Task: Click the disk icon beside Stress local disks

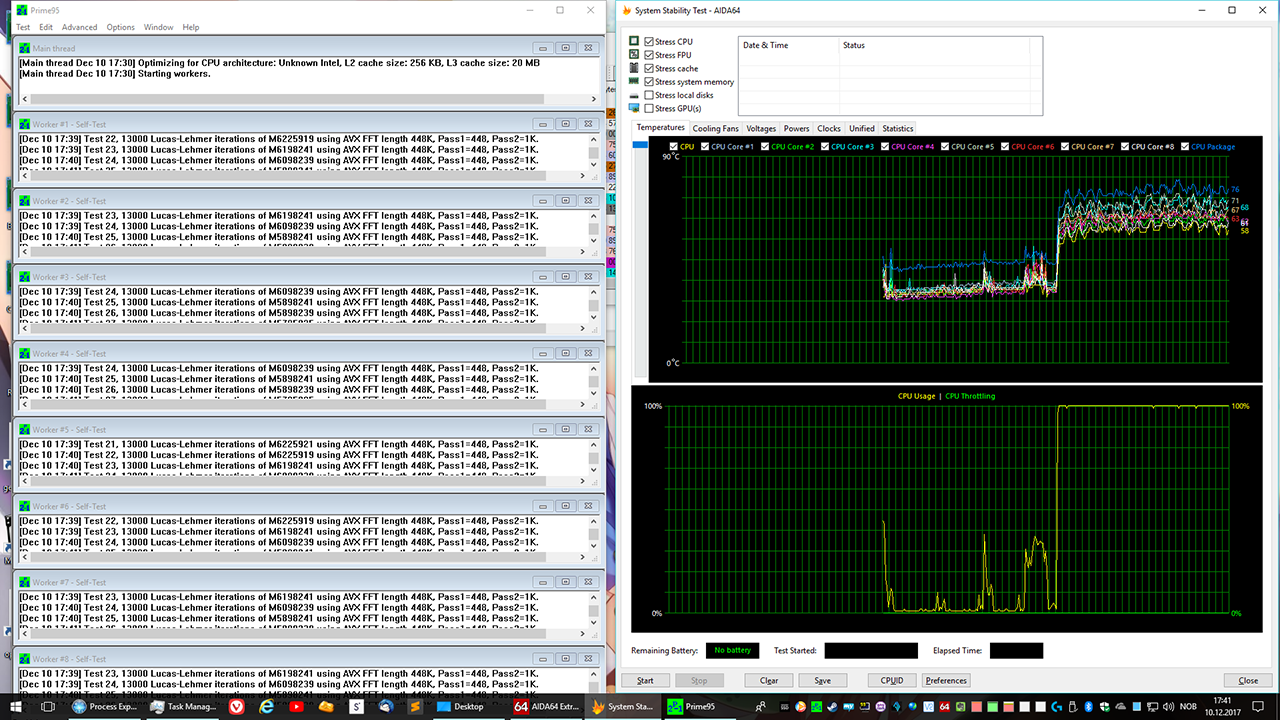Action: point(634,95)
